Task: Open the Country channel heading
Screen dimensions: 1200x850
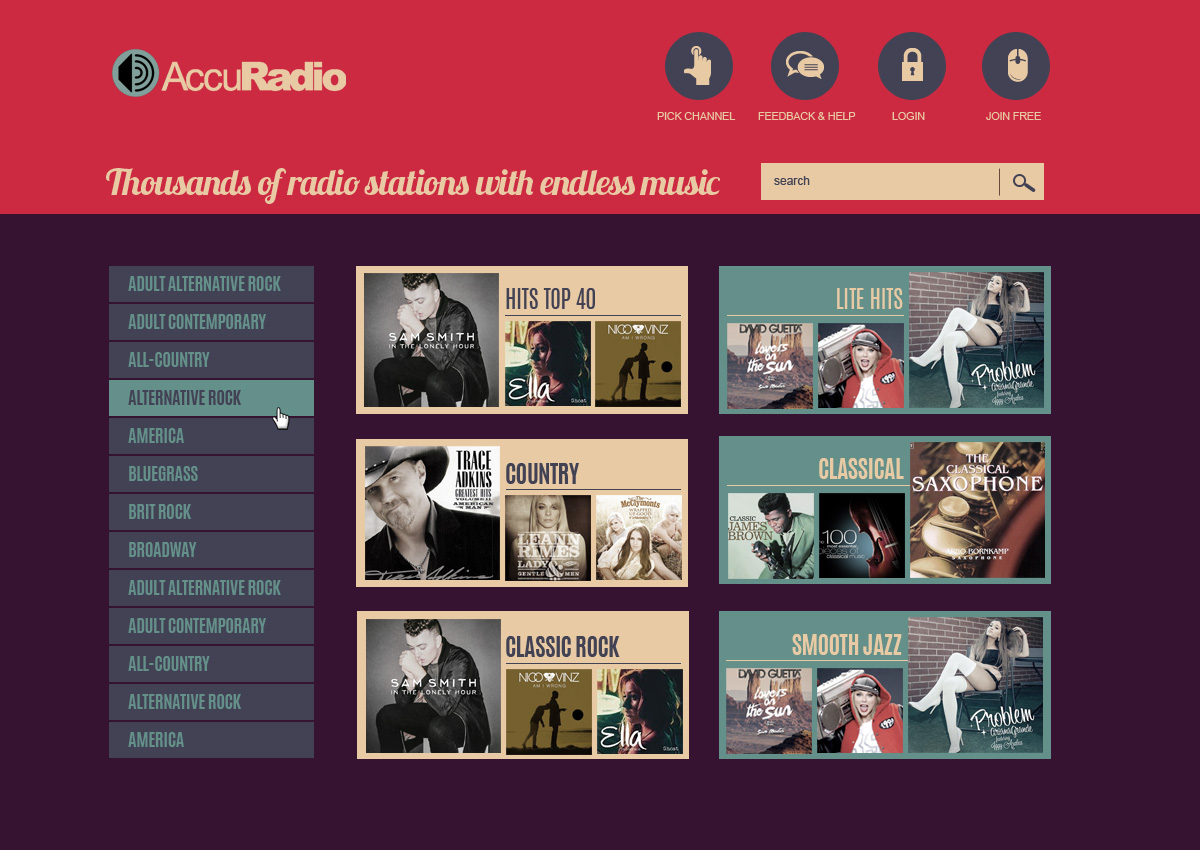Action: tap(543, 473)
